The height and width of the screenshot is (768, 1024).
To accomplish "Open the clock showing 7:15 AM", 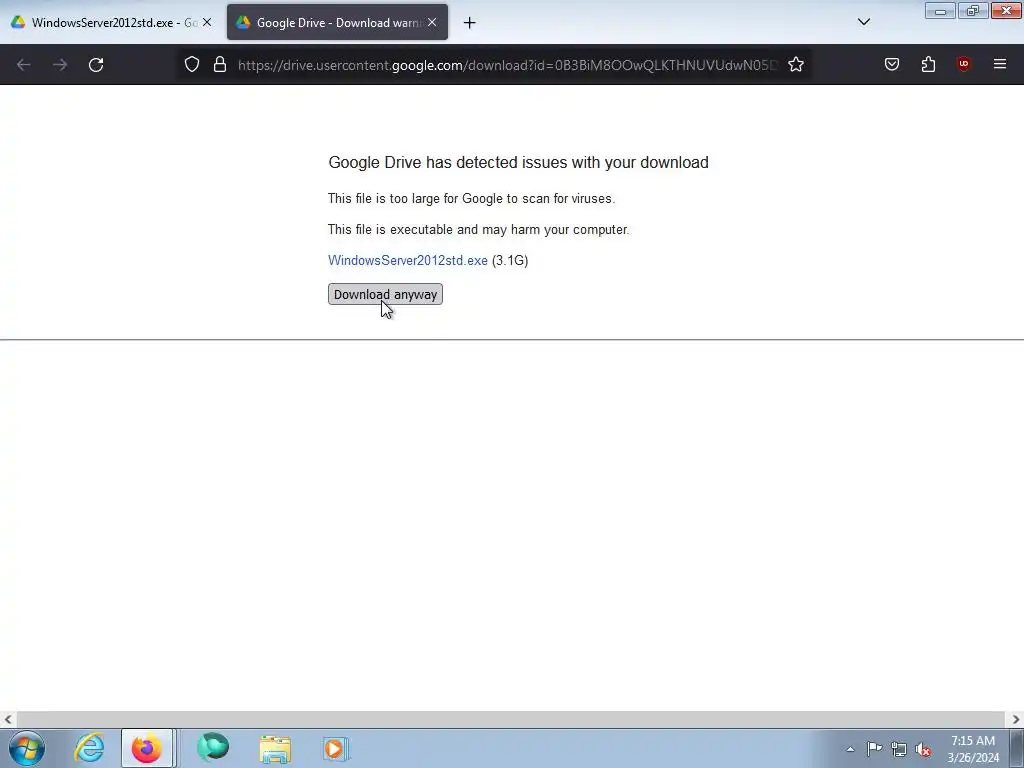I will [973, 749].
